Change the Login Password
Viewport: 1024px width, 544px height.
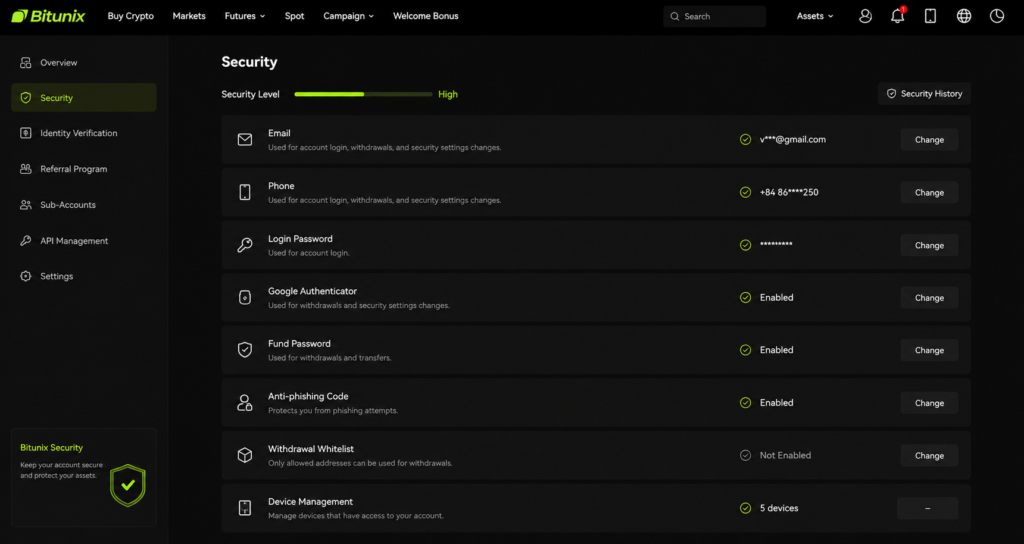click(929, 245)
